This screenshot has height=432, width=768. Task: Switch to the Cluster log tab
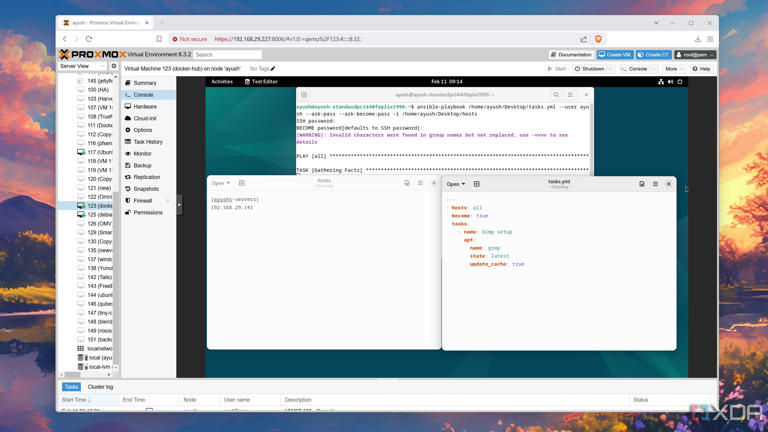(x=100, y=387)
